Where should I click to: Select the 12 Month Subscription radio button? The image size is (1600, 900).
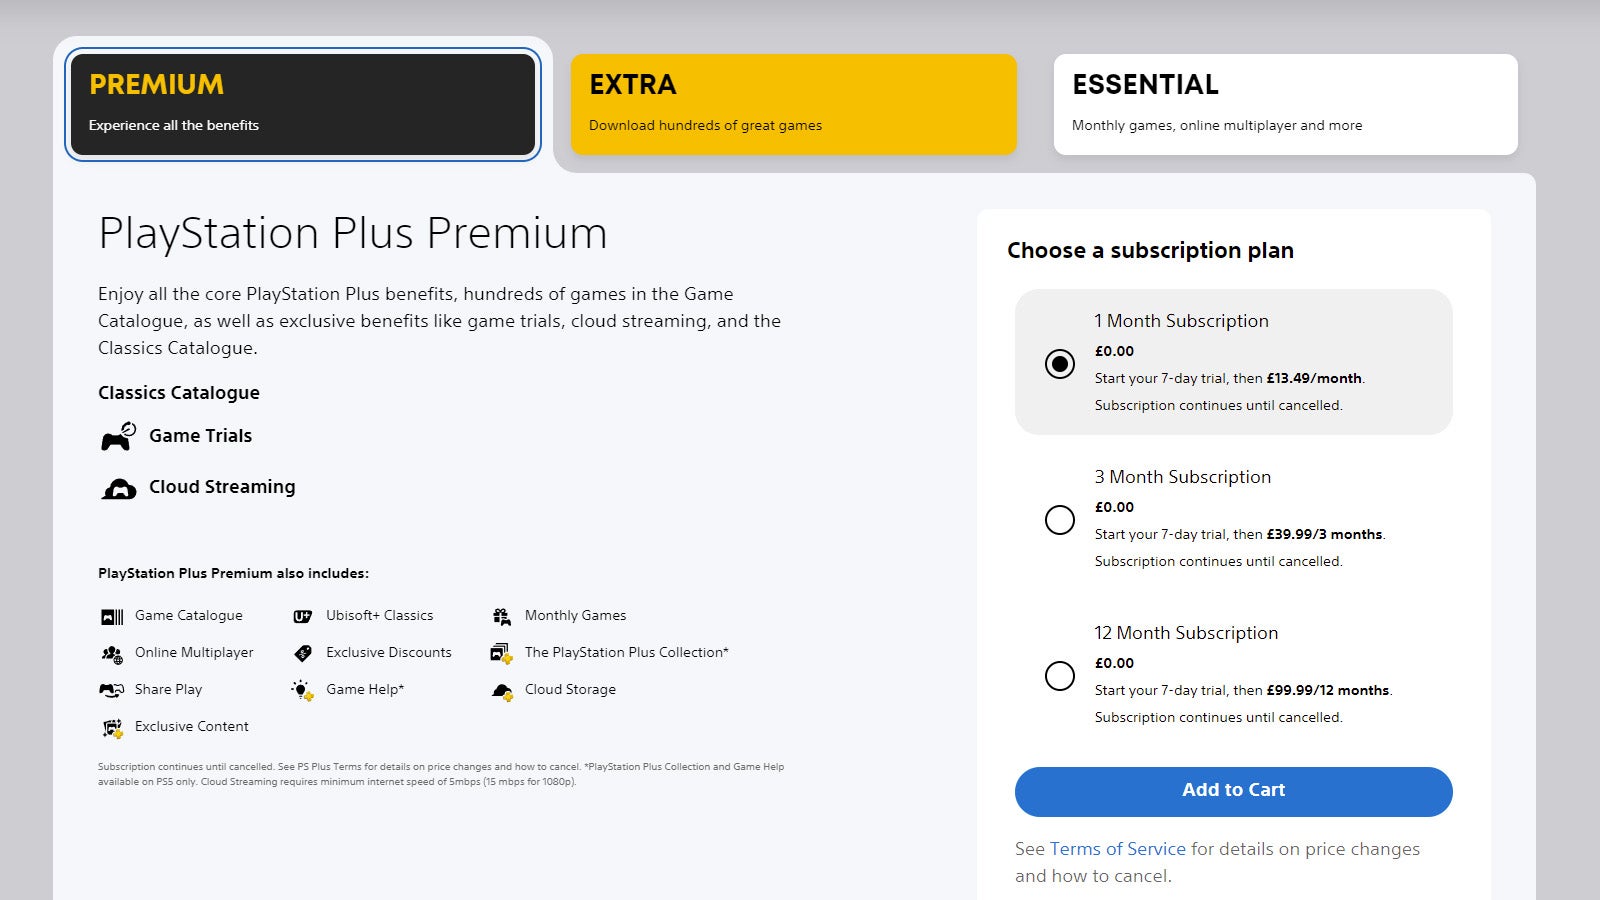[x=1060, y=676]
